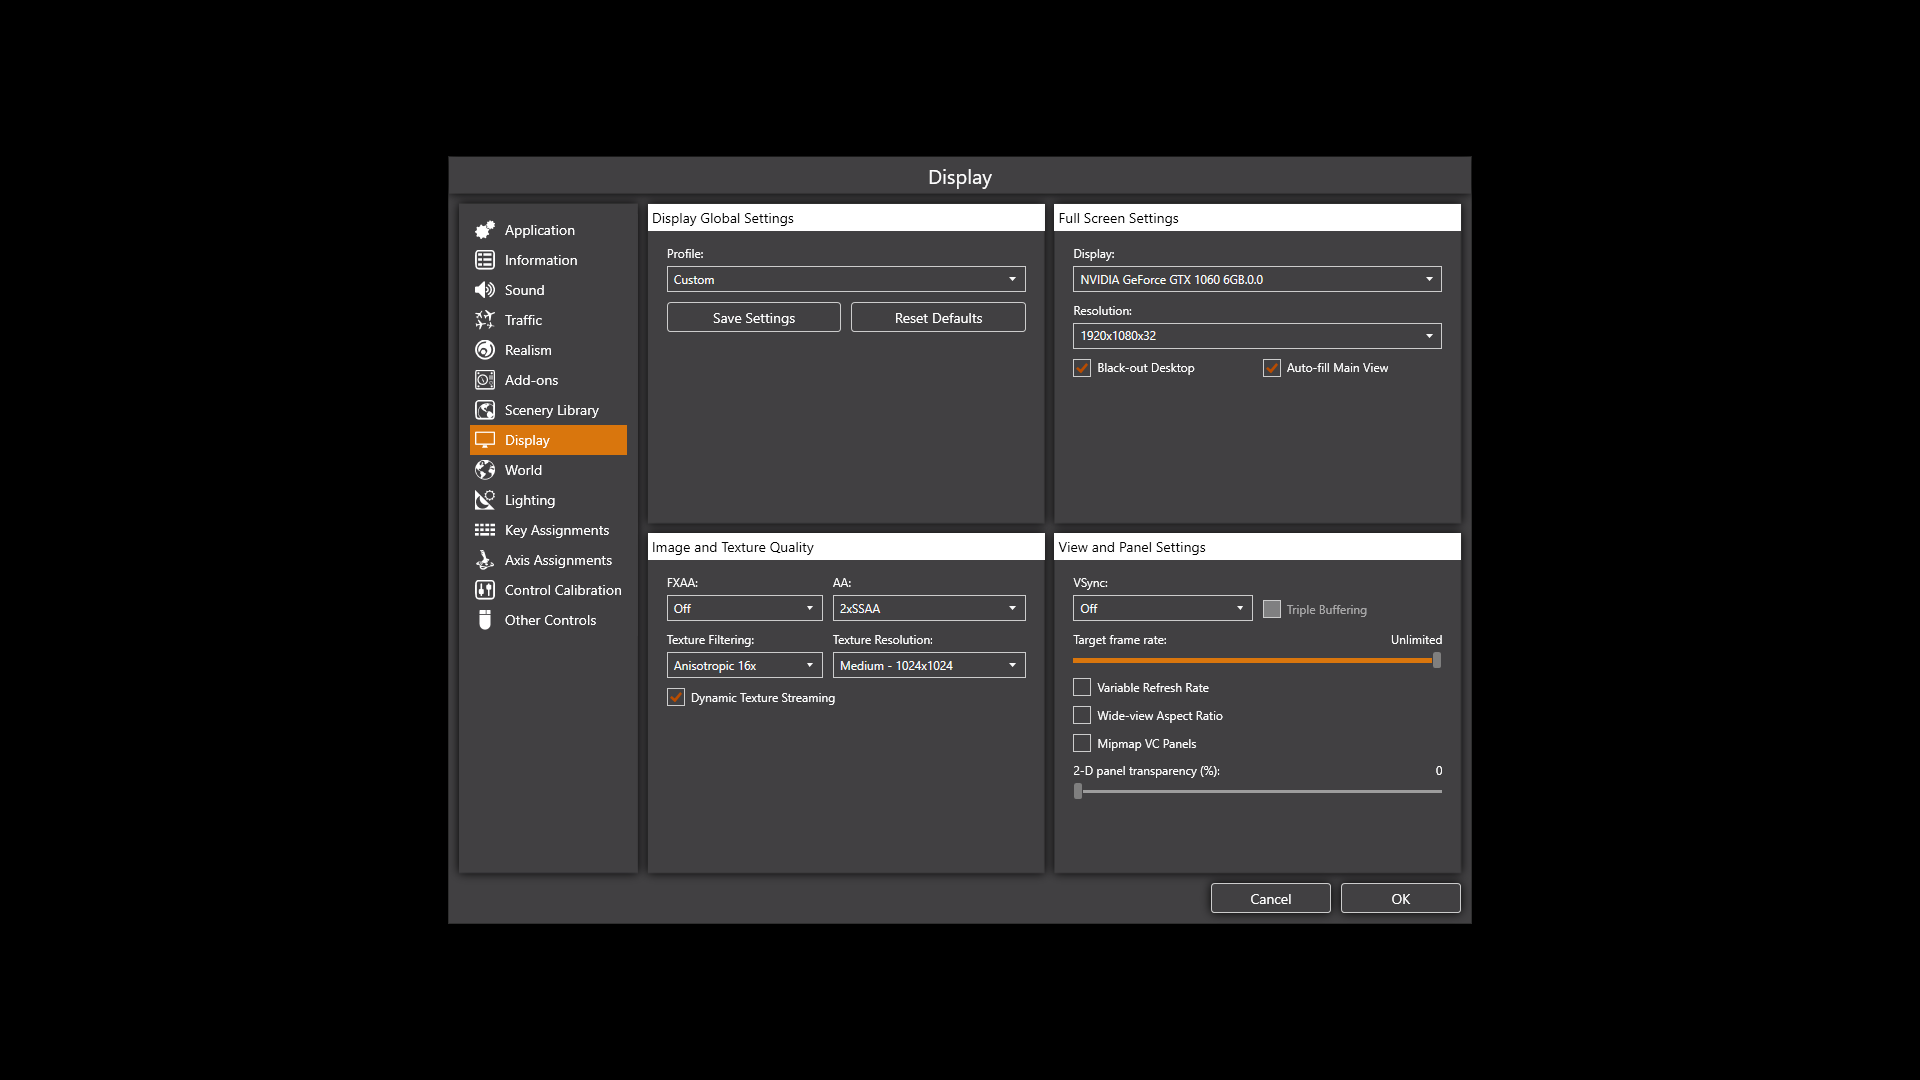Click Reset Defaults button

point(938,317)
